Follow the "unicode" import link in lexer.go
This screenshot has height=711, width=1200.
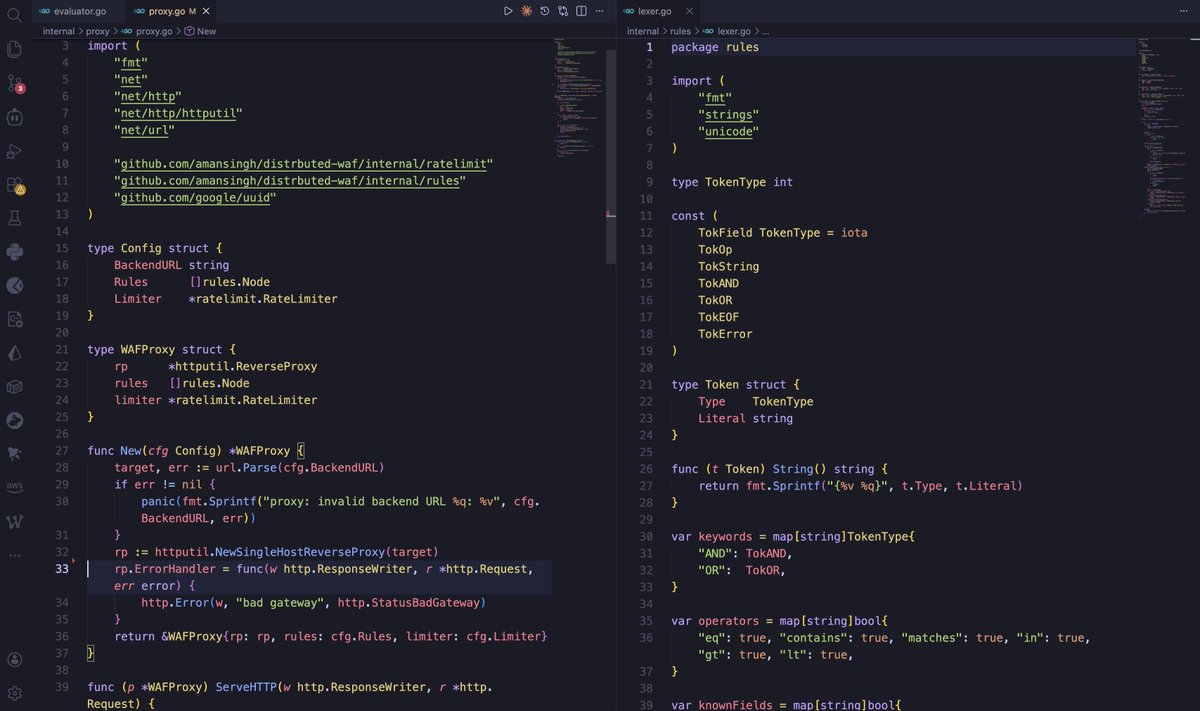click(728, 131)
